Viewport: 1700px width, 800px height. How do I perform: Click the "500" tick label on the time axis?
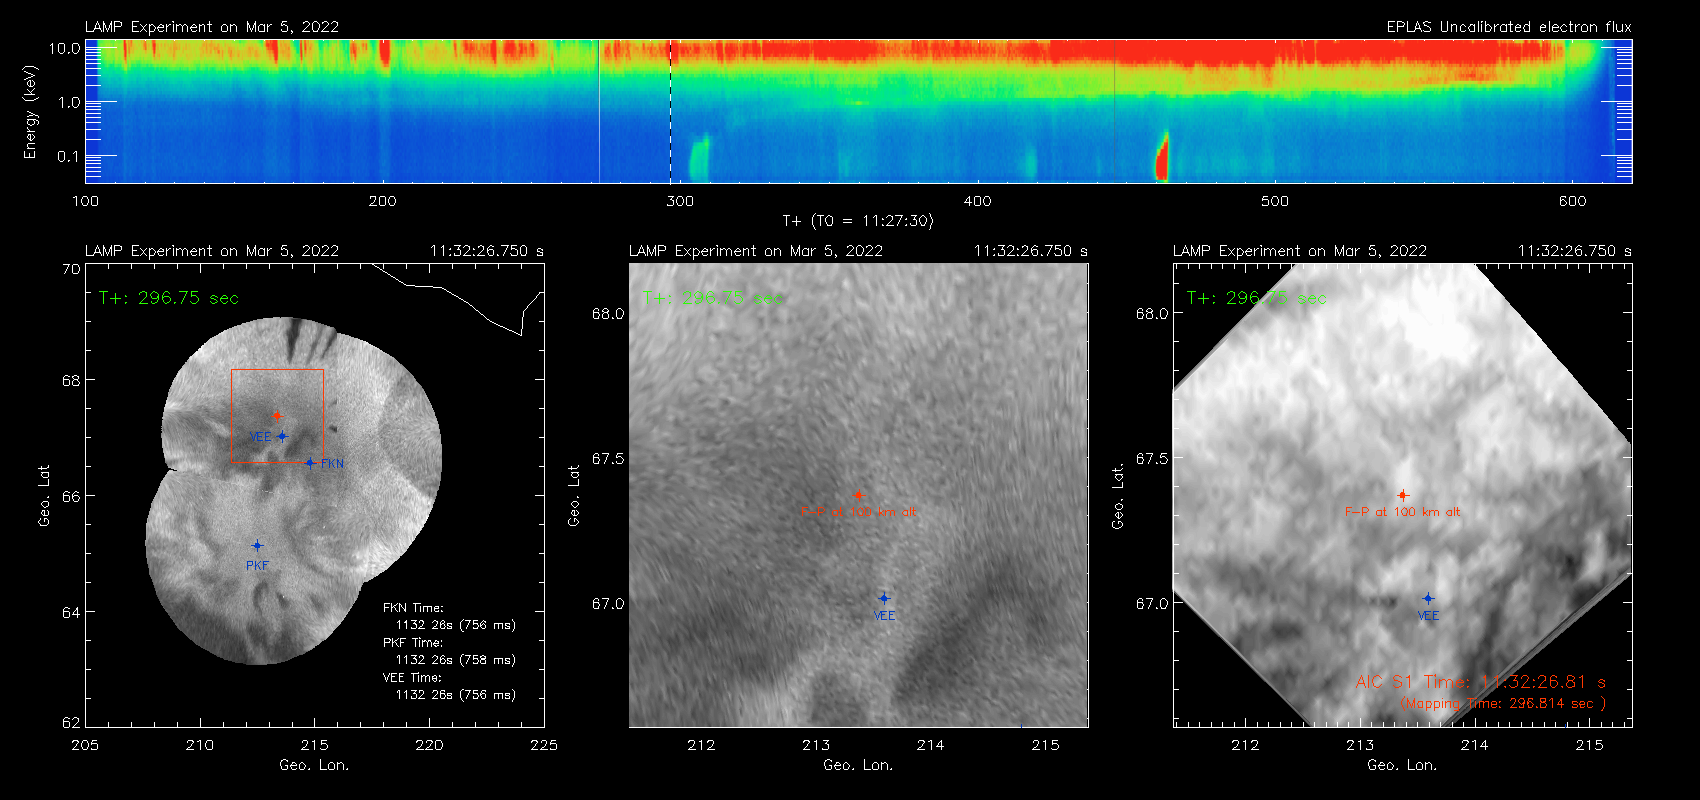click(x=1274, y=201)
